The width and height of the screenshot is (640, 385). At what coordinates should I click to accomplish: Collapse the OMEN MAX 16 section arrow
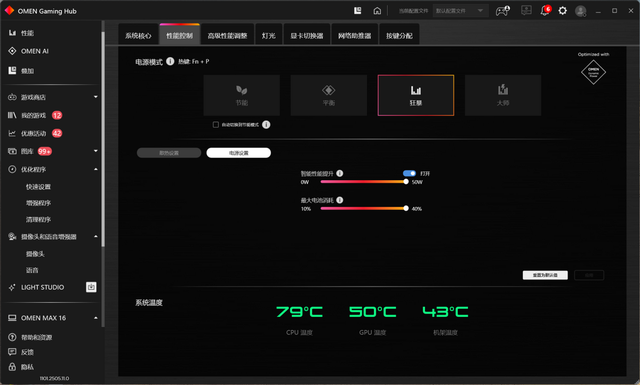(96, 318)
